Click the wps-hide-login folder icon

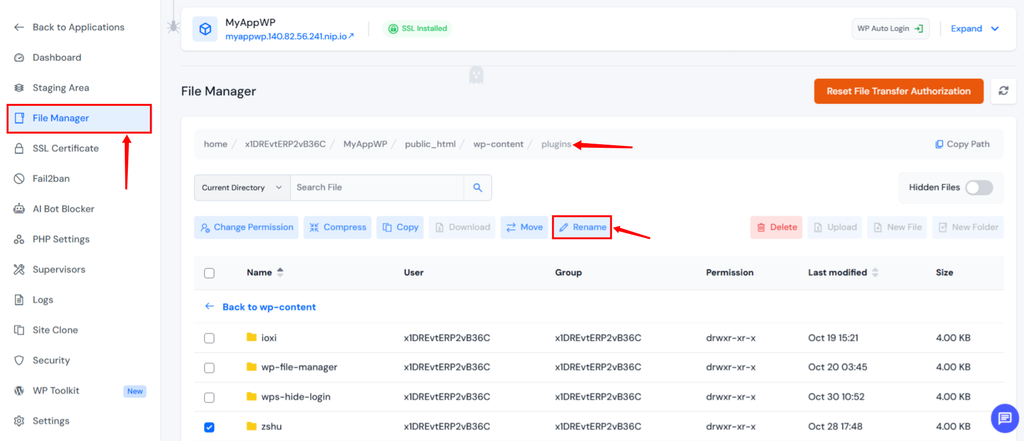[251, 397]
